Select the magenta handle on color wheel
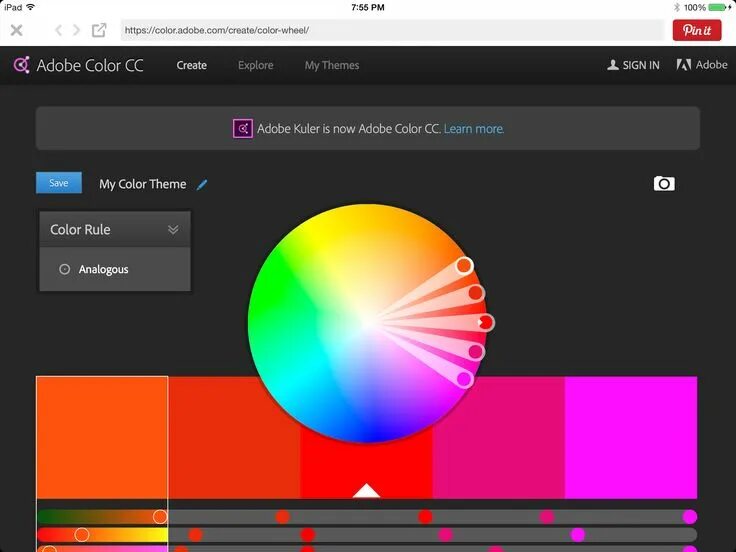This screenshot has width=736, height=552. [x=464, y=379]
